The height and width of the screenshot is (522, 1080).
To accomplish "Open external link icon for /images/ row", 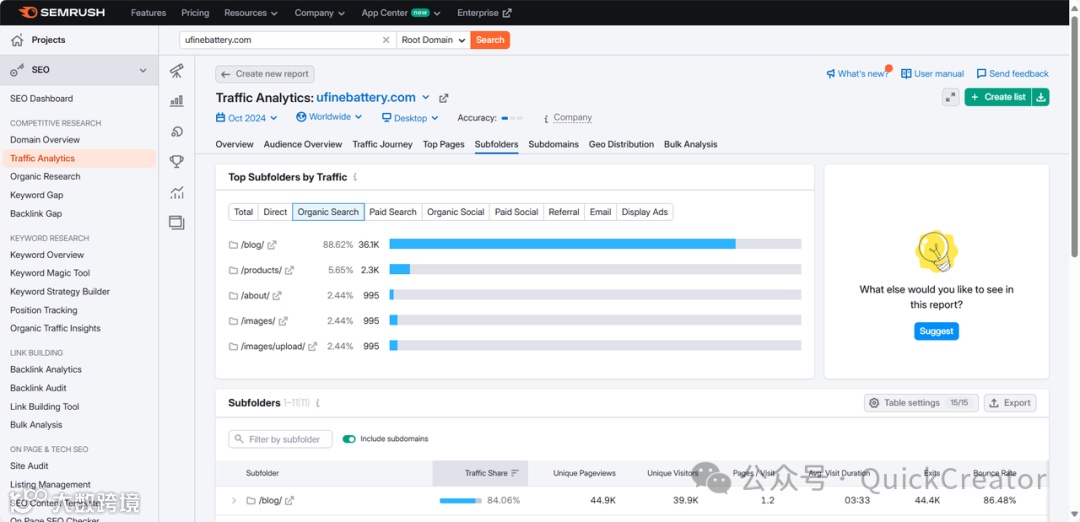I will pyautogui.click(x=283, y=321).
